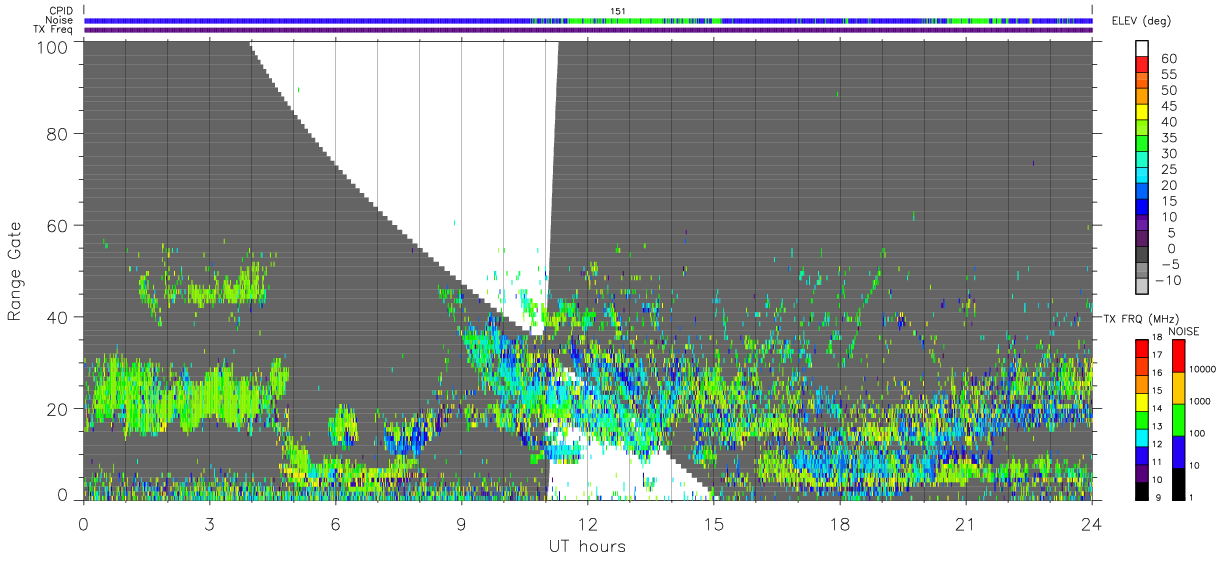Click the x-axis tick label 3

click(x=209, y=524)
